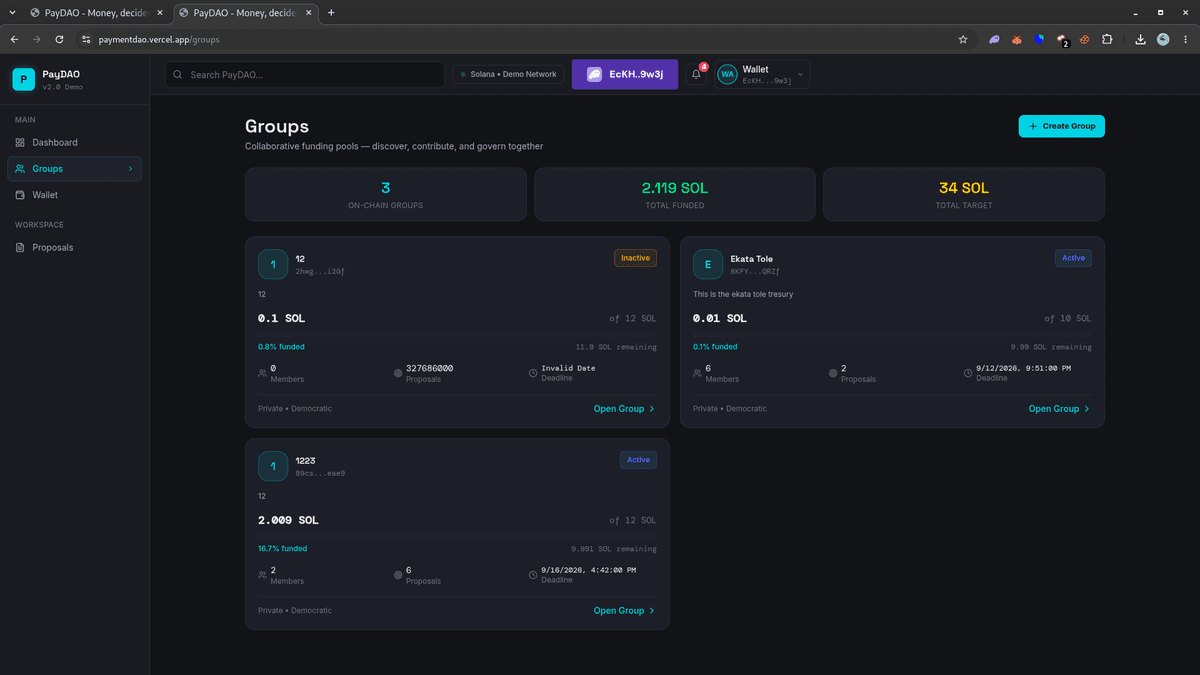Click clock icon beside 9/12/2026 deadline
This screenshot has width=1200, height=675.
point(968,373)
